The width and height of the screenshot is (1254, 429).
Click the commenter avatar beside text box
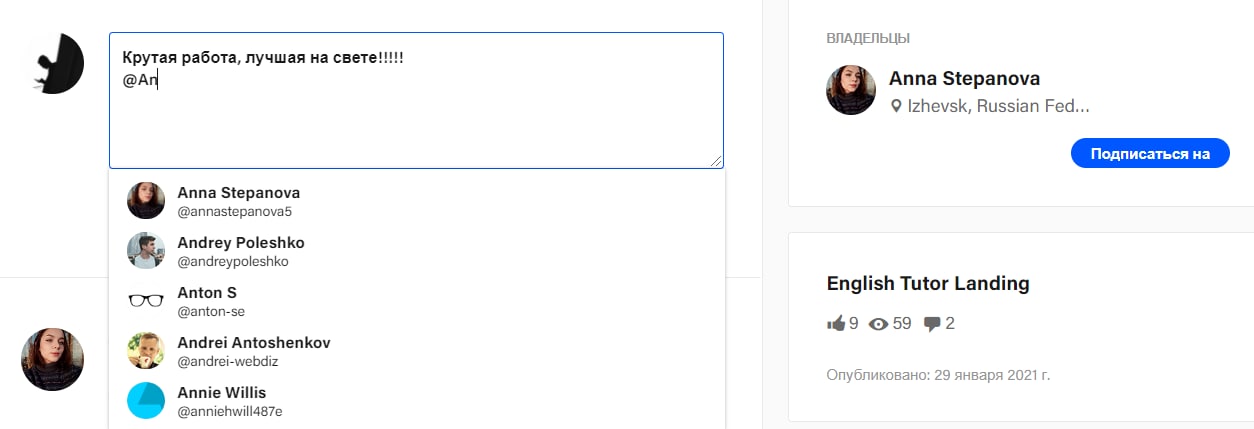click(56, 64)
